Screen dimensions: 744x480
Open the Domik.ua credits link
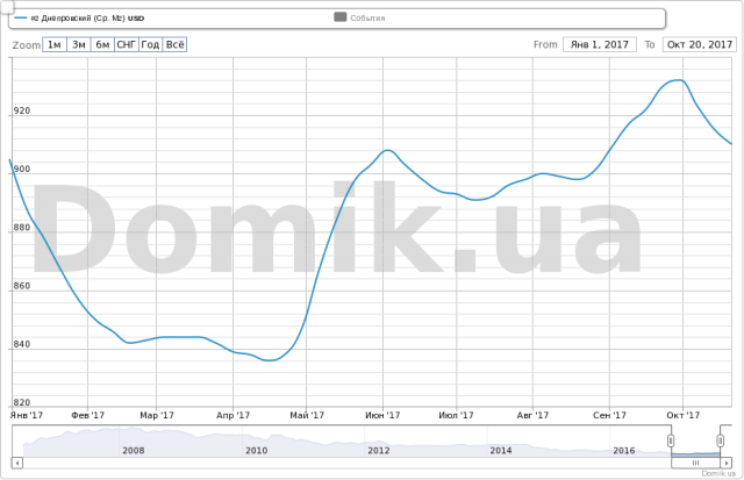(718, 473)
